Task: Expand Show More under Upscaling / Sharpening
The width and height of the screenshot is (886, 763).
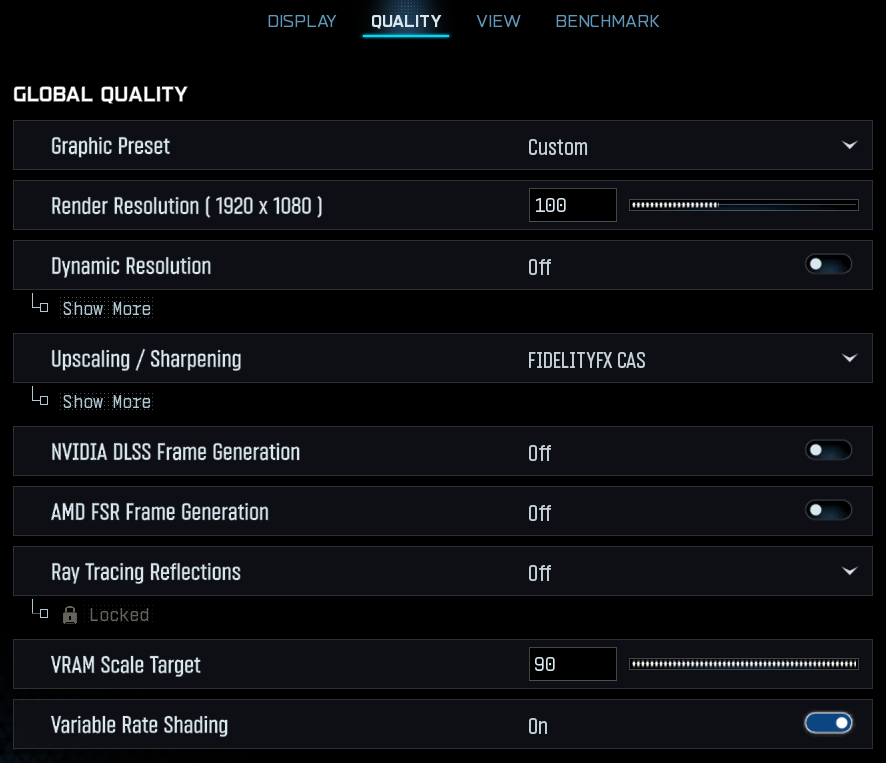Action: 107,402
